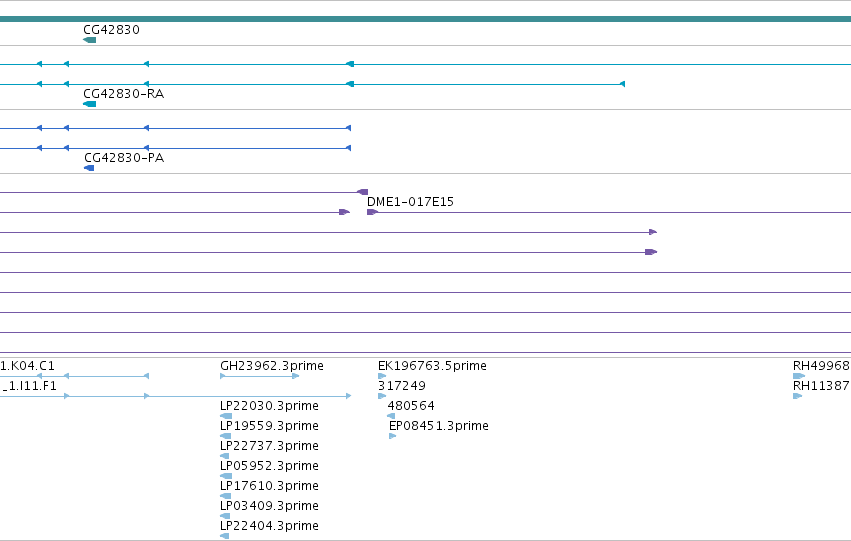Click the LP03409.3prime arrow glyph
Screen dimensions: 851x541
tap(225, 516)
